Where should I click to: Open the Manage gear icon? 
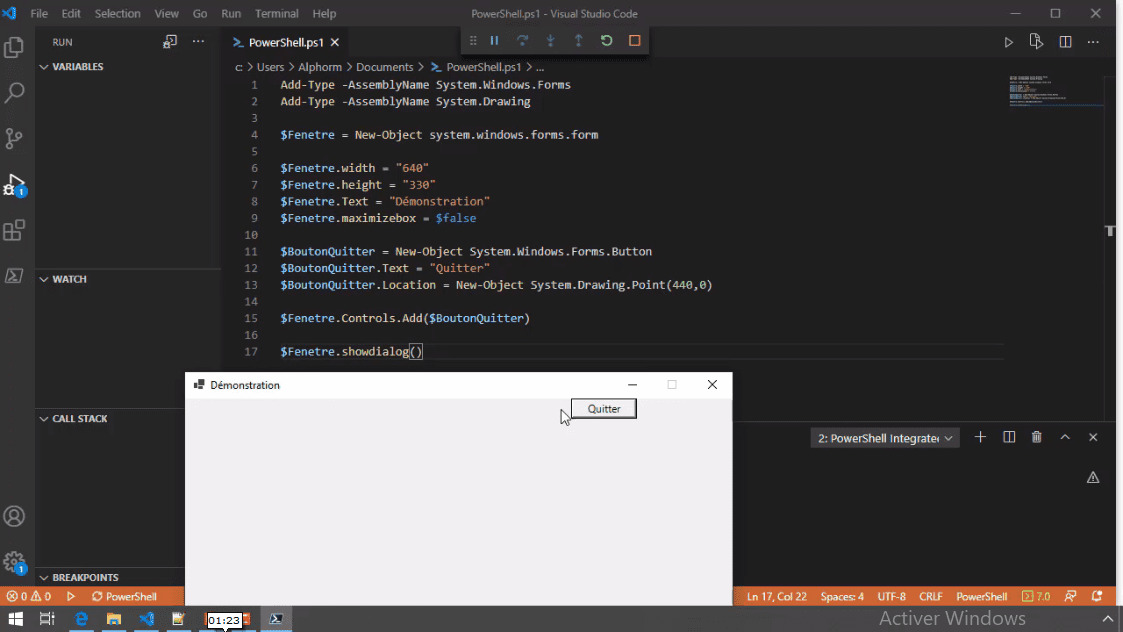pos(14,562)
